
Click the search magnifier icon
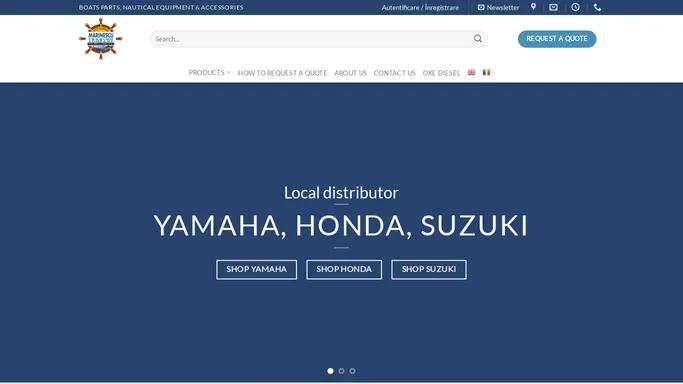coord(478,39)
